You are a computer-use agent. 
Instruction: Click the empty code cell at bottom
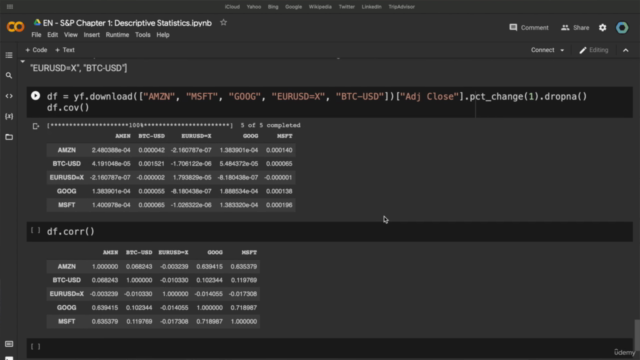pyautogui.click(x=329, y=348)
